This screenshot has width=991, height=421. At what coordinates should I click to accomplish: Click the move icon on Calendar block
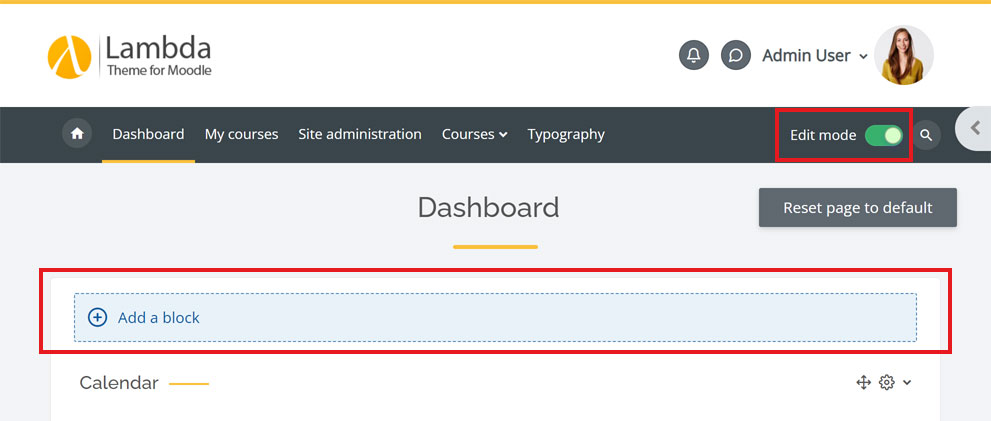coord(863,382)
